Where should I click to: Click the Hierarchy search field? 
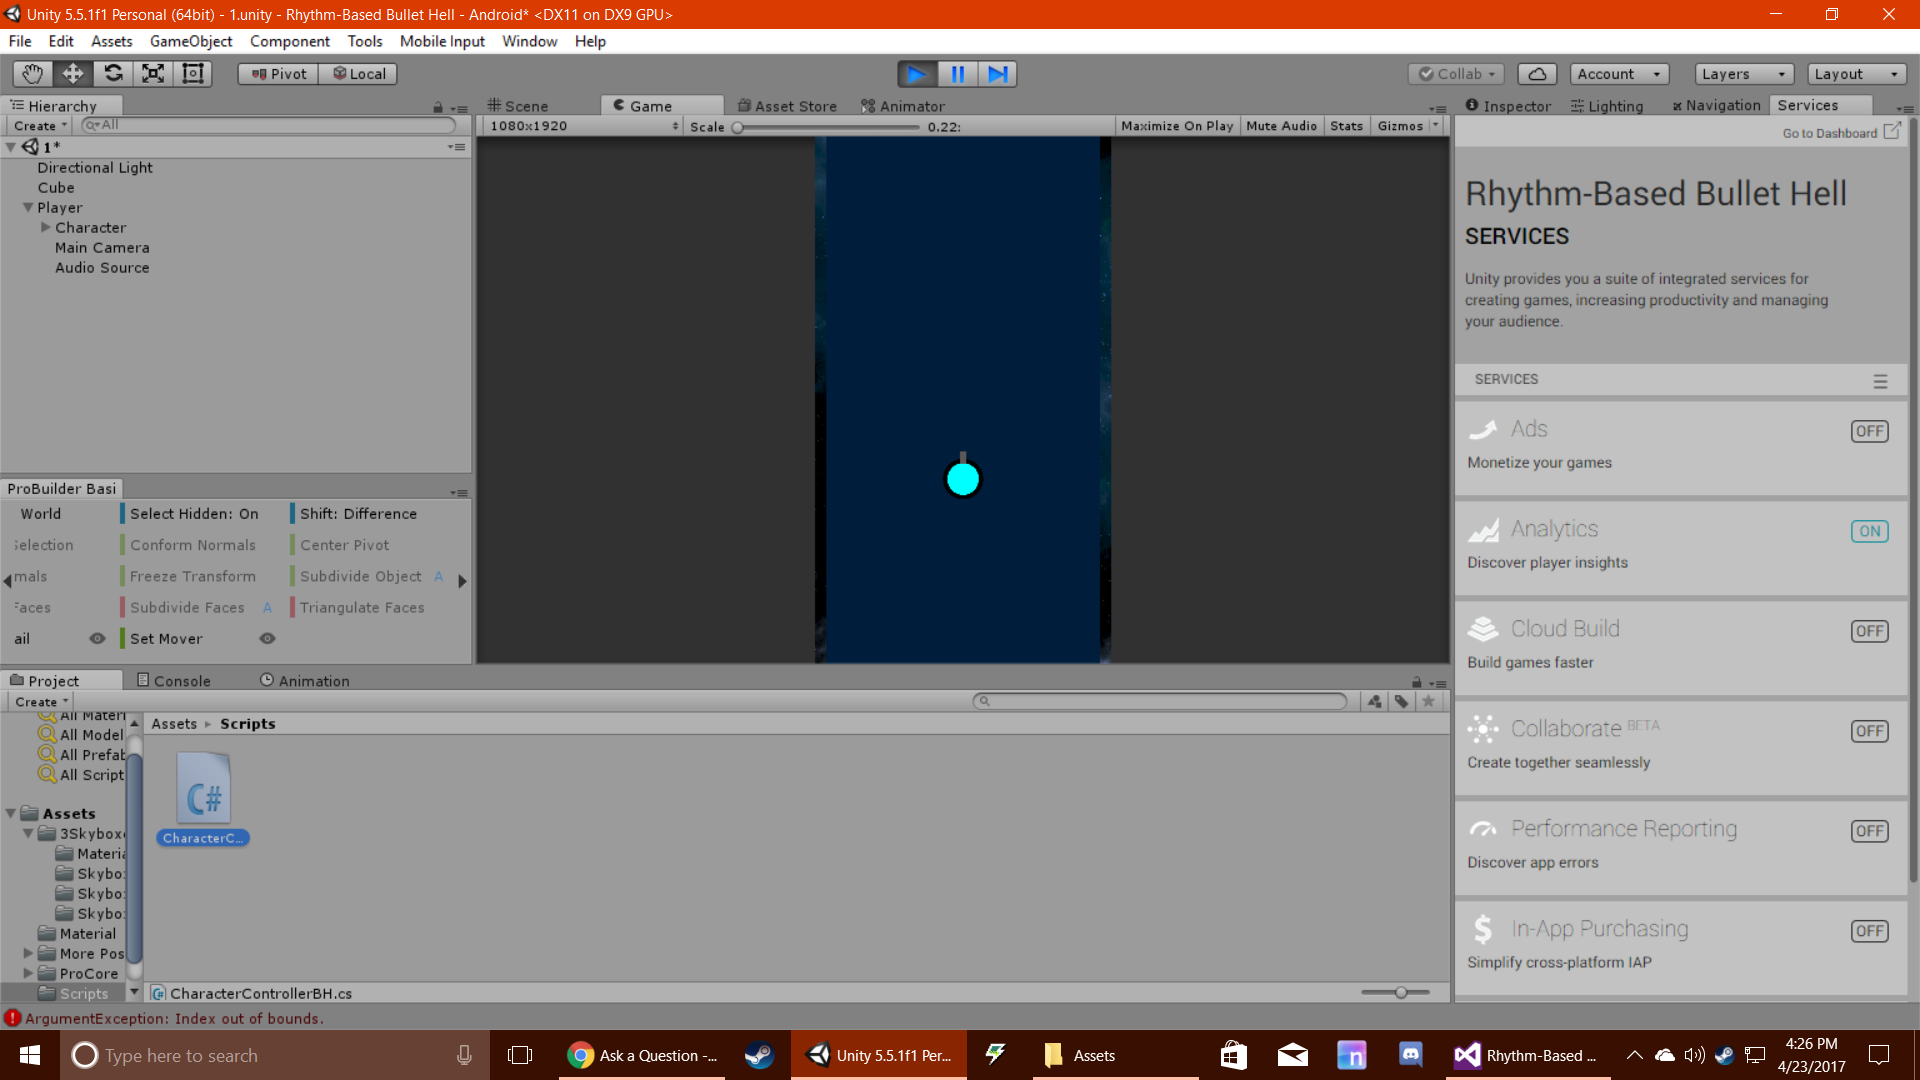pyautogui.click(x=268, y=126)
